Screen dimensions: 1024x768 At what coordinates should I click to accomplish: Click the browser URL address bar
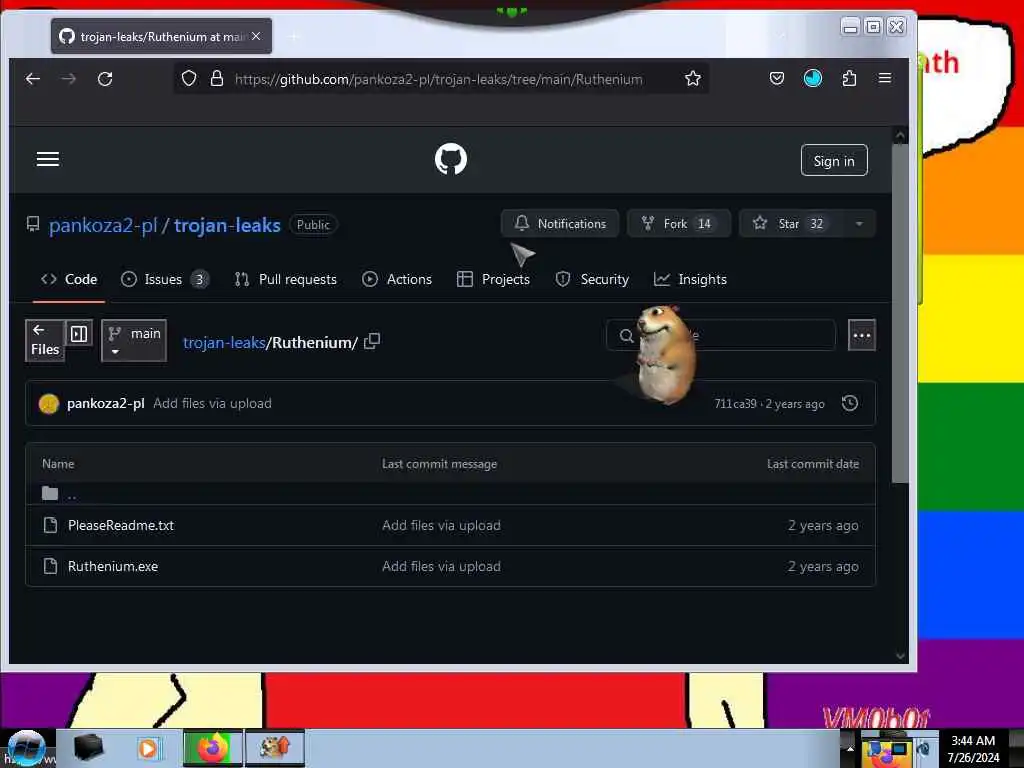pyautogui.click(x=439, y=79)
